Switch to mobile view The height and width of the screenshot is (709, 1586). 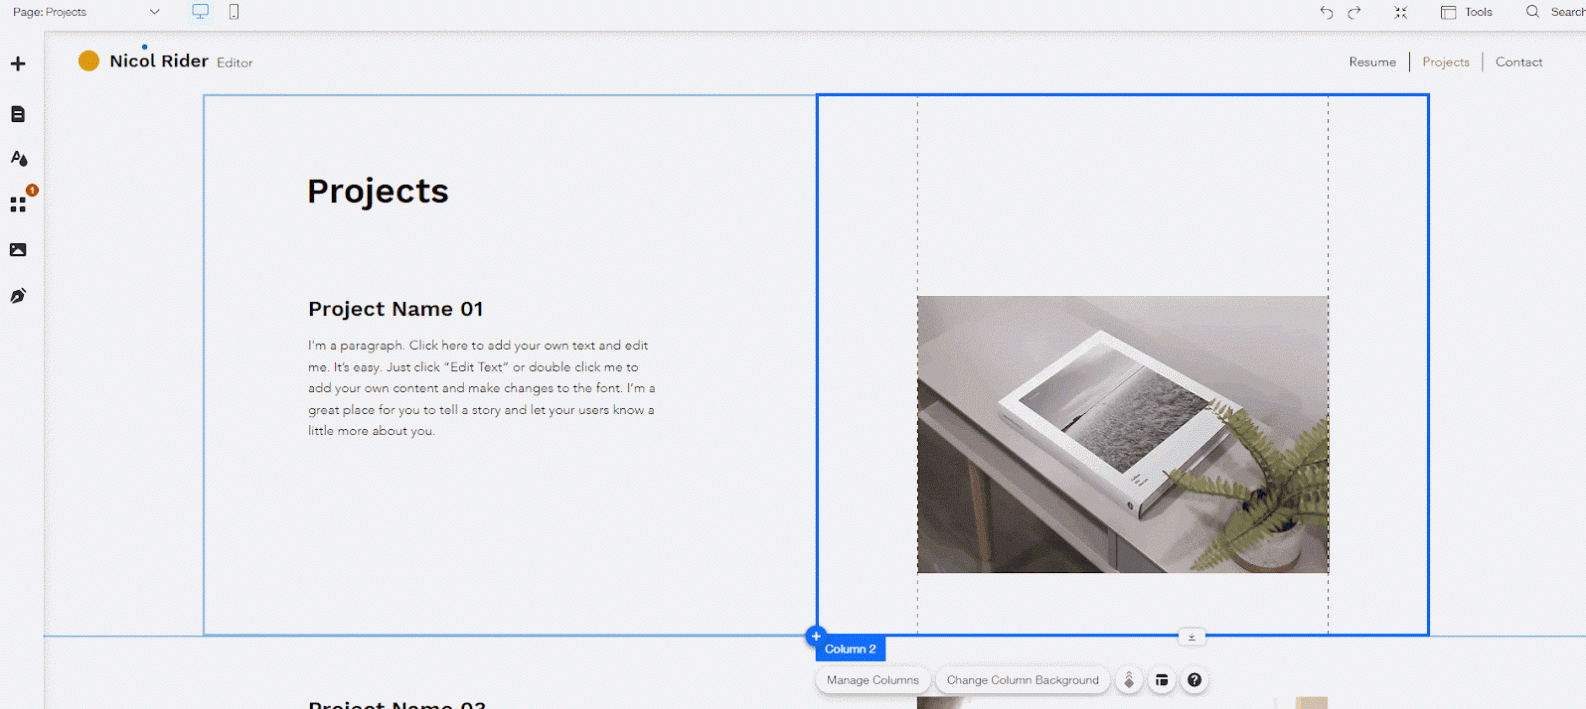[x=234, y=12]
